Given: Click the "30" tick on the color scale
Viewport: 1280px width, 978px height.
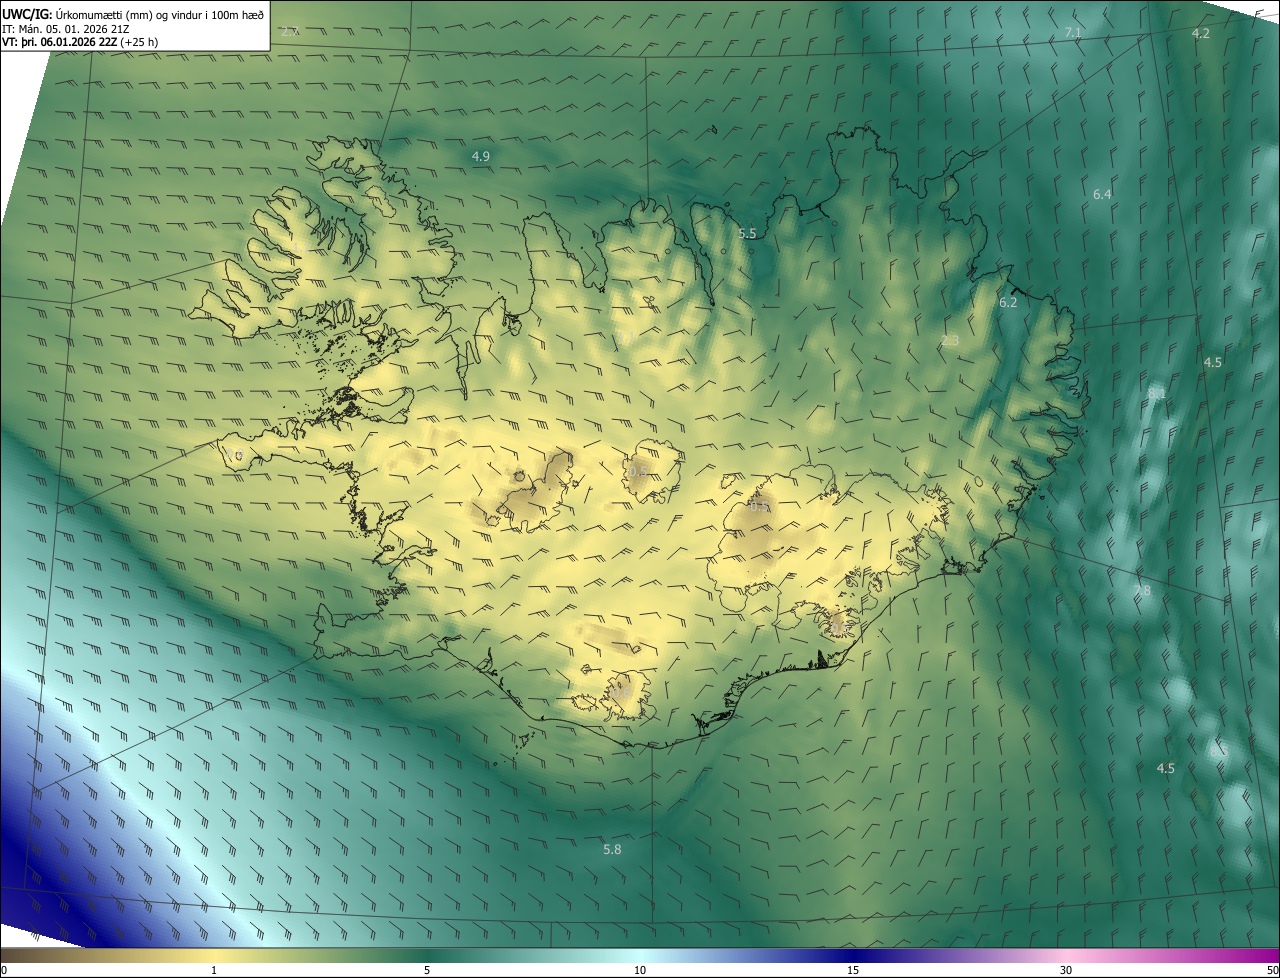Looking at the screenshot, I should [1066, 970].
